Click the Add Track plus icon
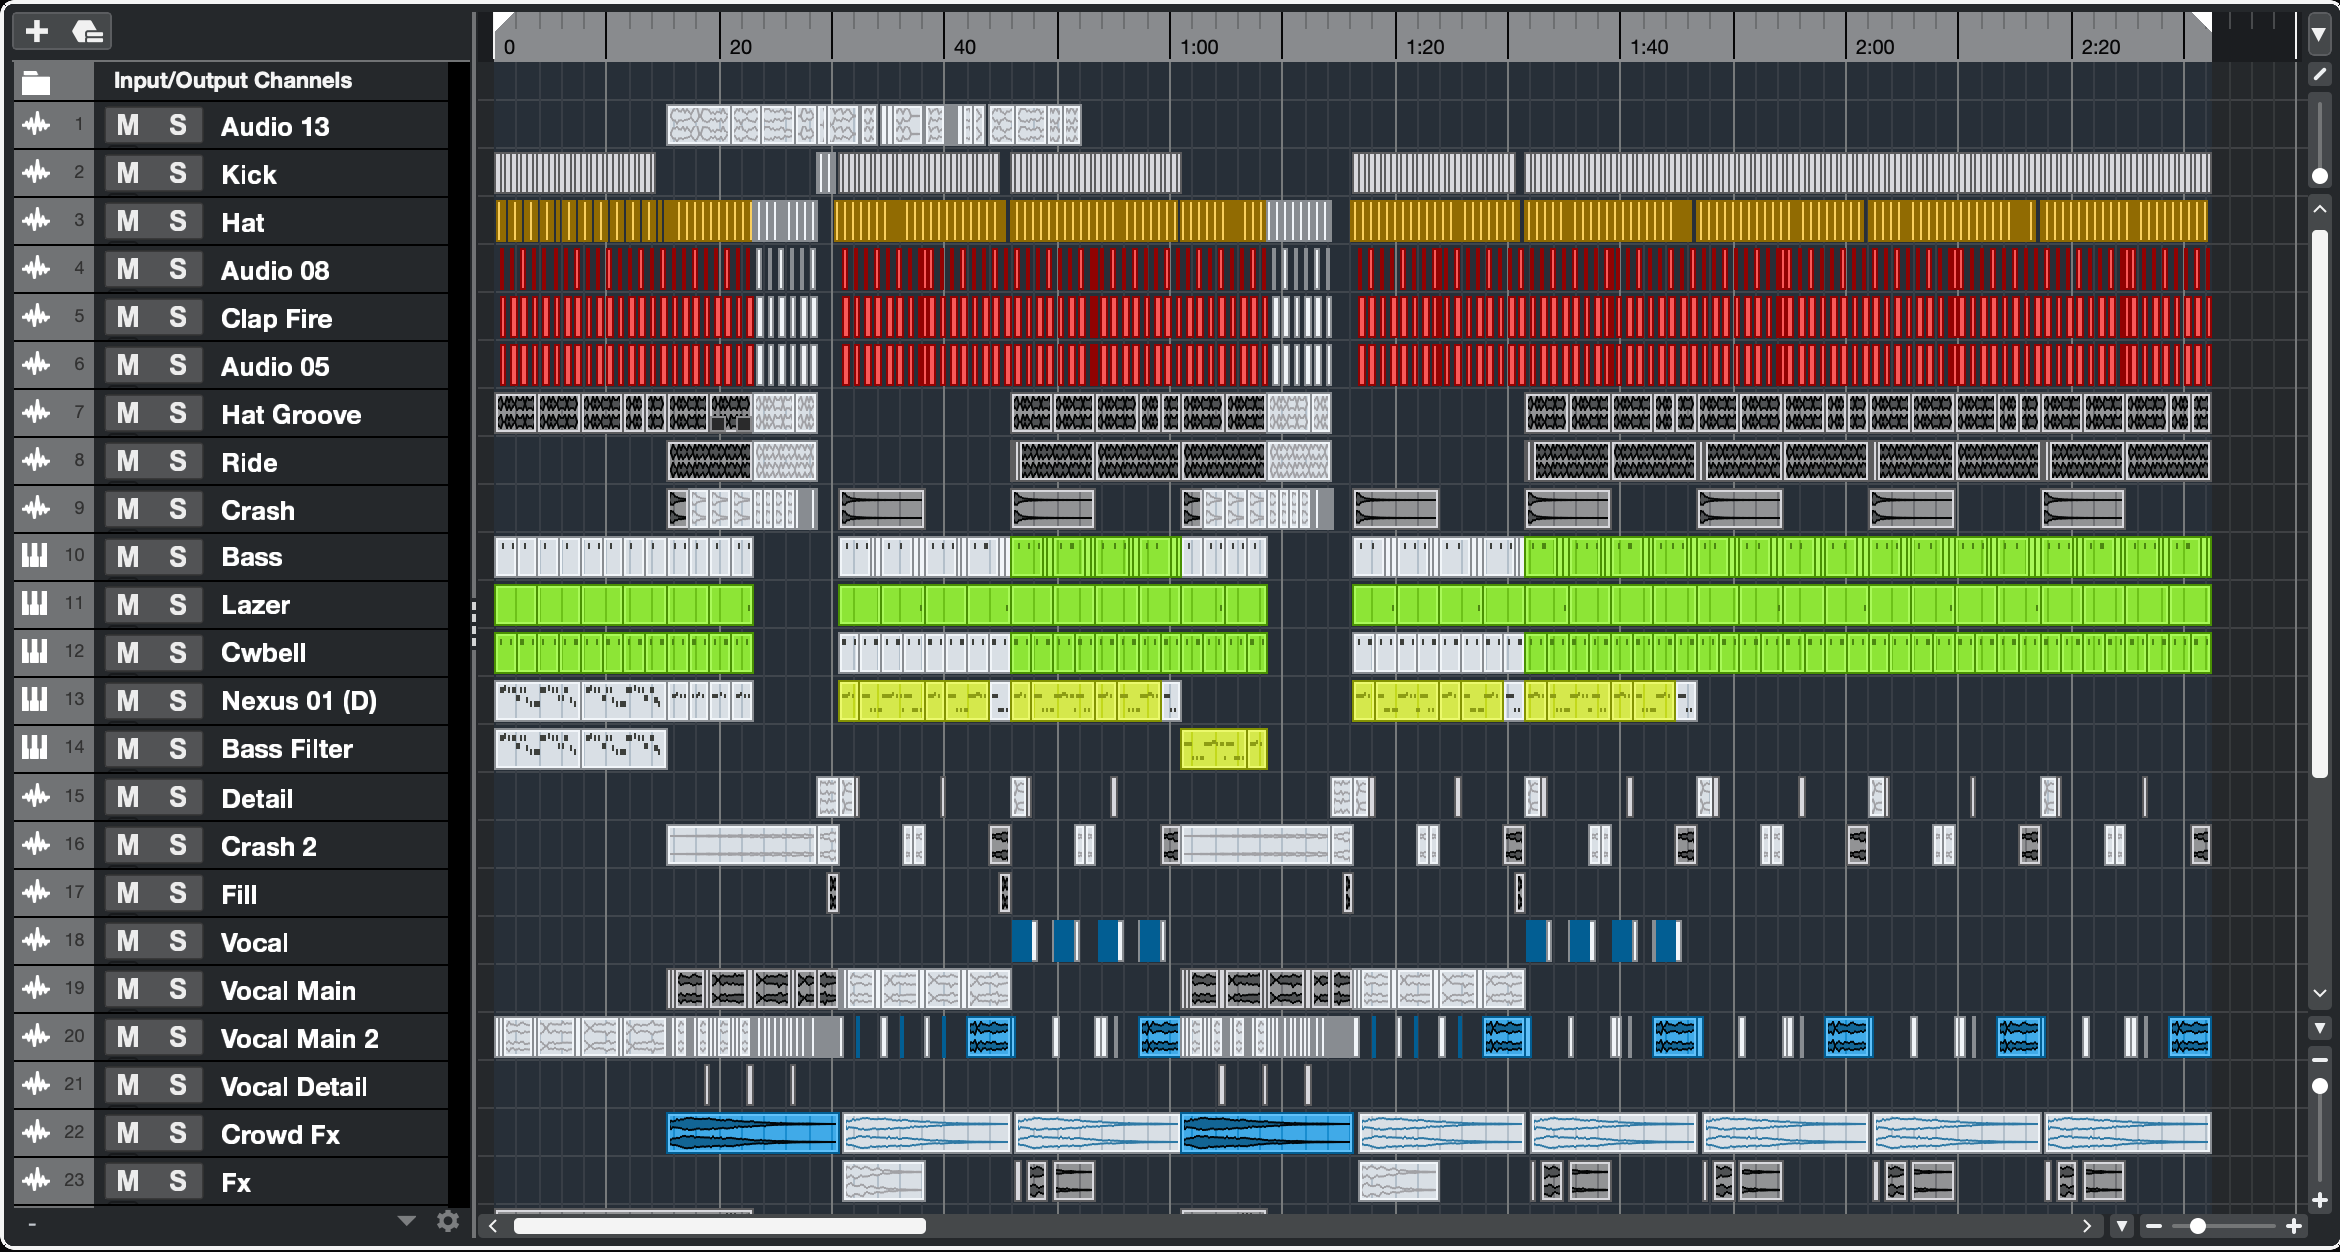 point(37,32)
